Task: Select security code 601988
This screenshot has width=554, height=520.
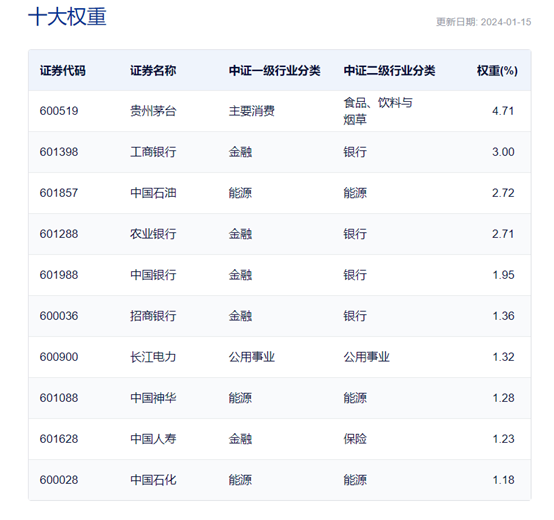Action: 59,275
